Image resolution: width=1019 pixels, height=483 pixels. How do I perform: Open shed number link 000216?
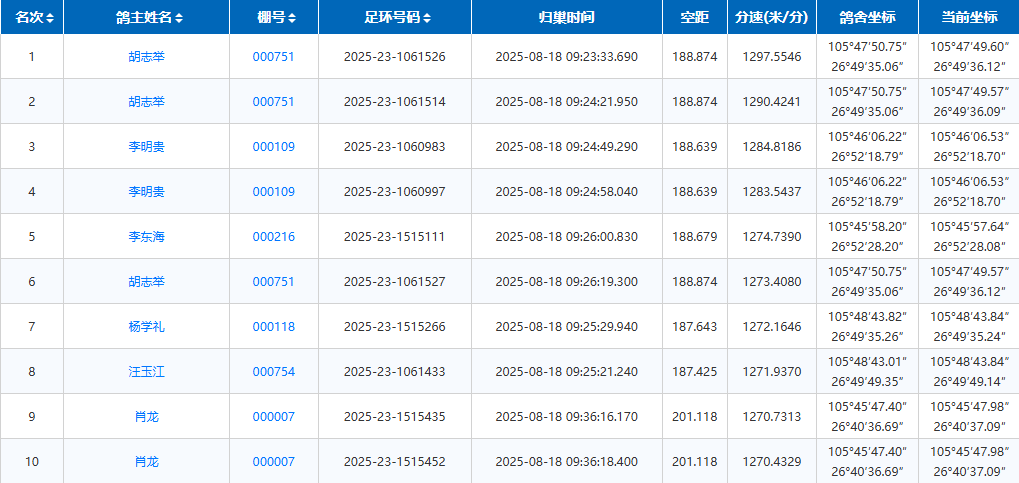[273, 237]
